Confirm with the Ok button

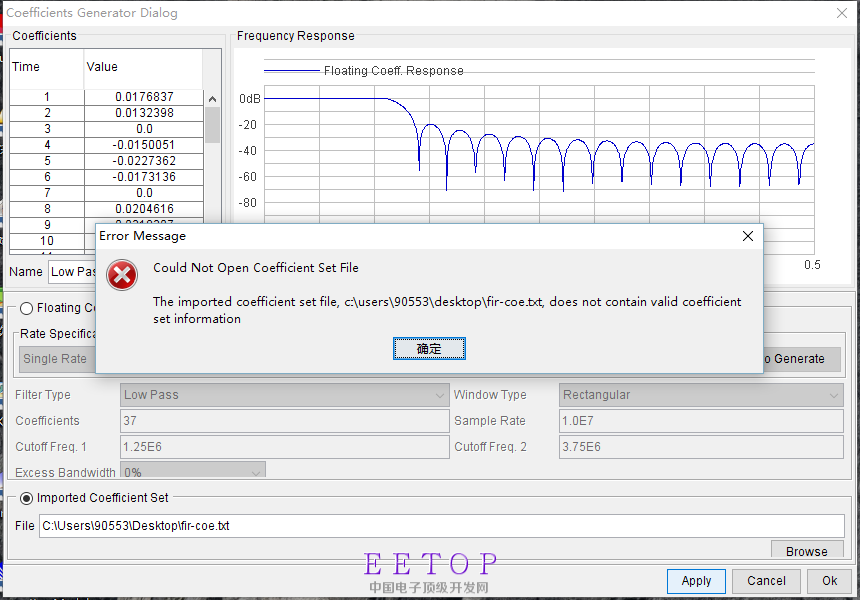[x=829, y=581]
